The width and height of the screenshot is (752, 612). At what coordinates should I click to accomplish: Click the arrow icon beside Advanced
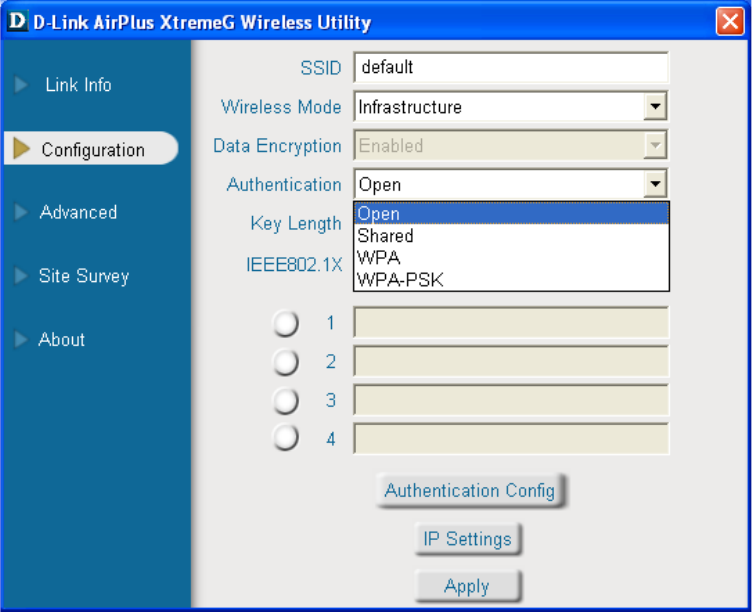[21, 212]
